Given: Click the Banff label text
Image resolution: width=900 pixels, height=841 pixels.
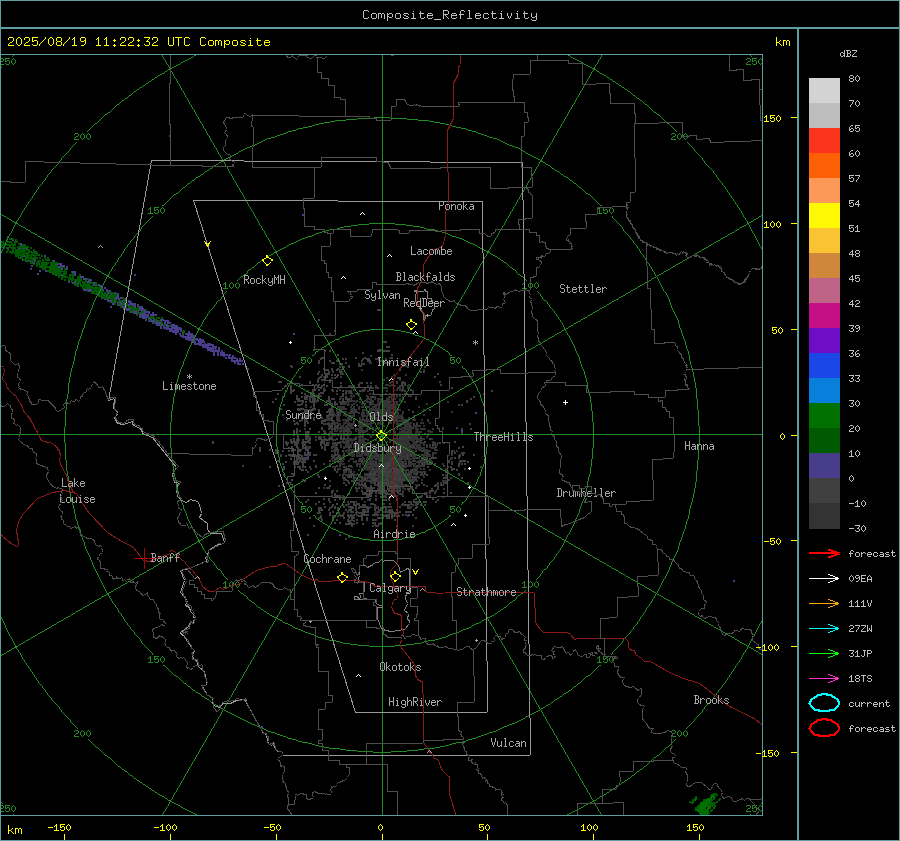Looking at the screenshot, I should point(165,557).
